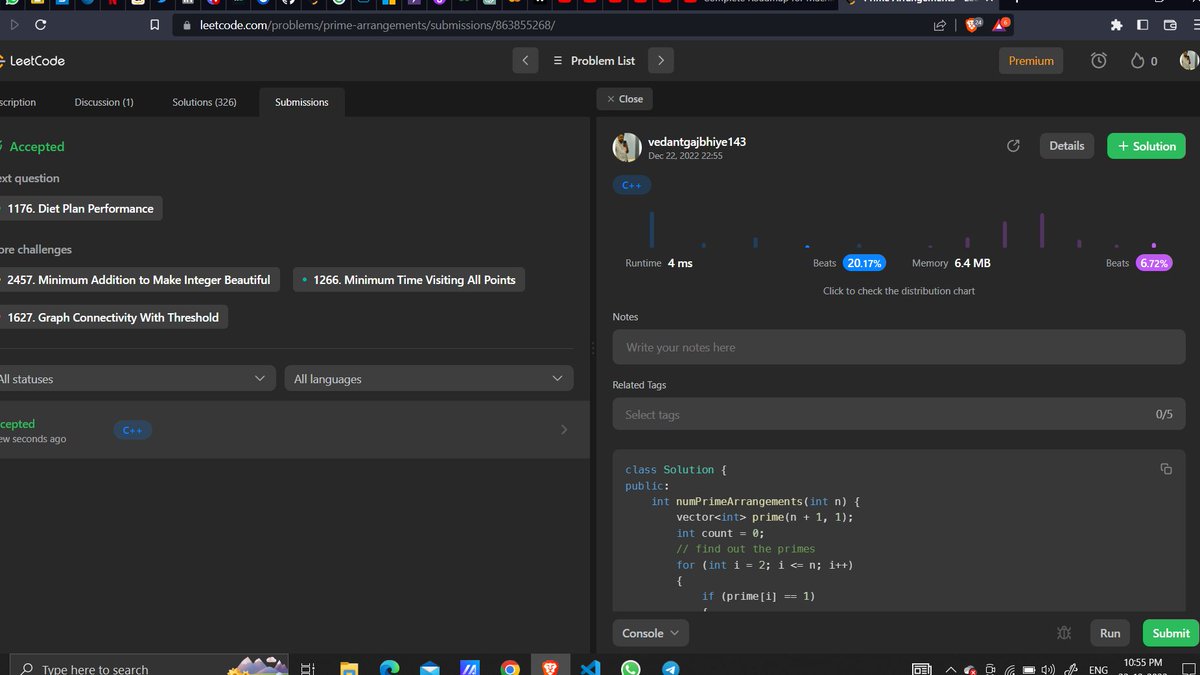1200x675 pixels.
Task: Open Google Chrome in the taskbar
Action: [510, 669]
